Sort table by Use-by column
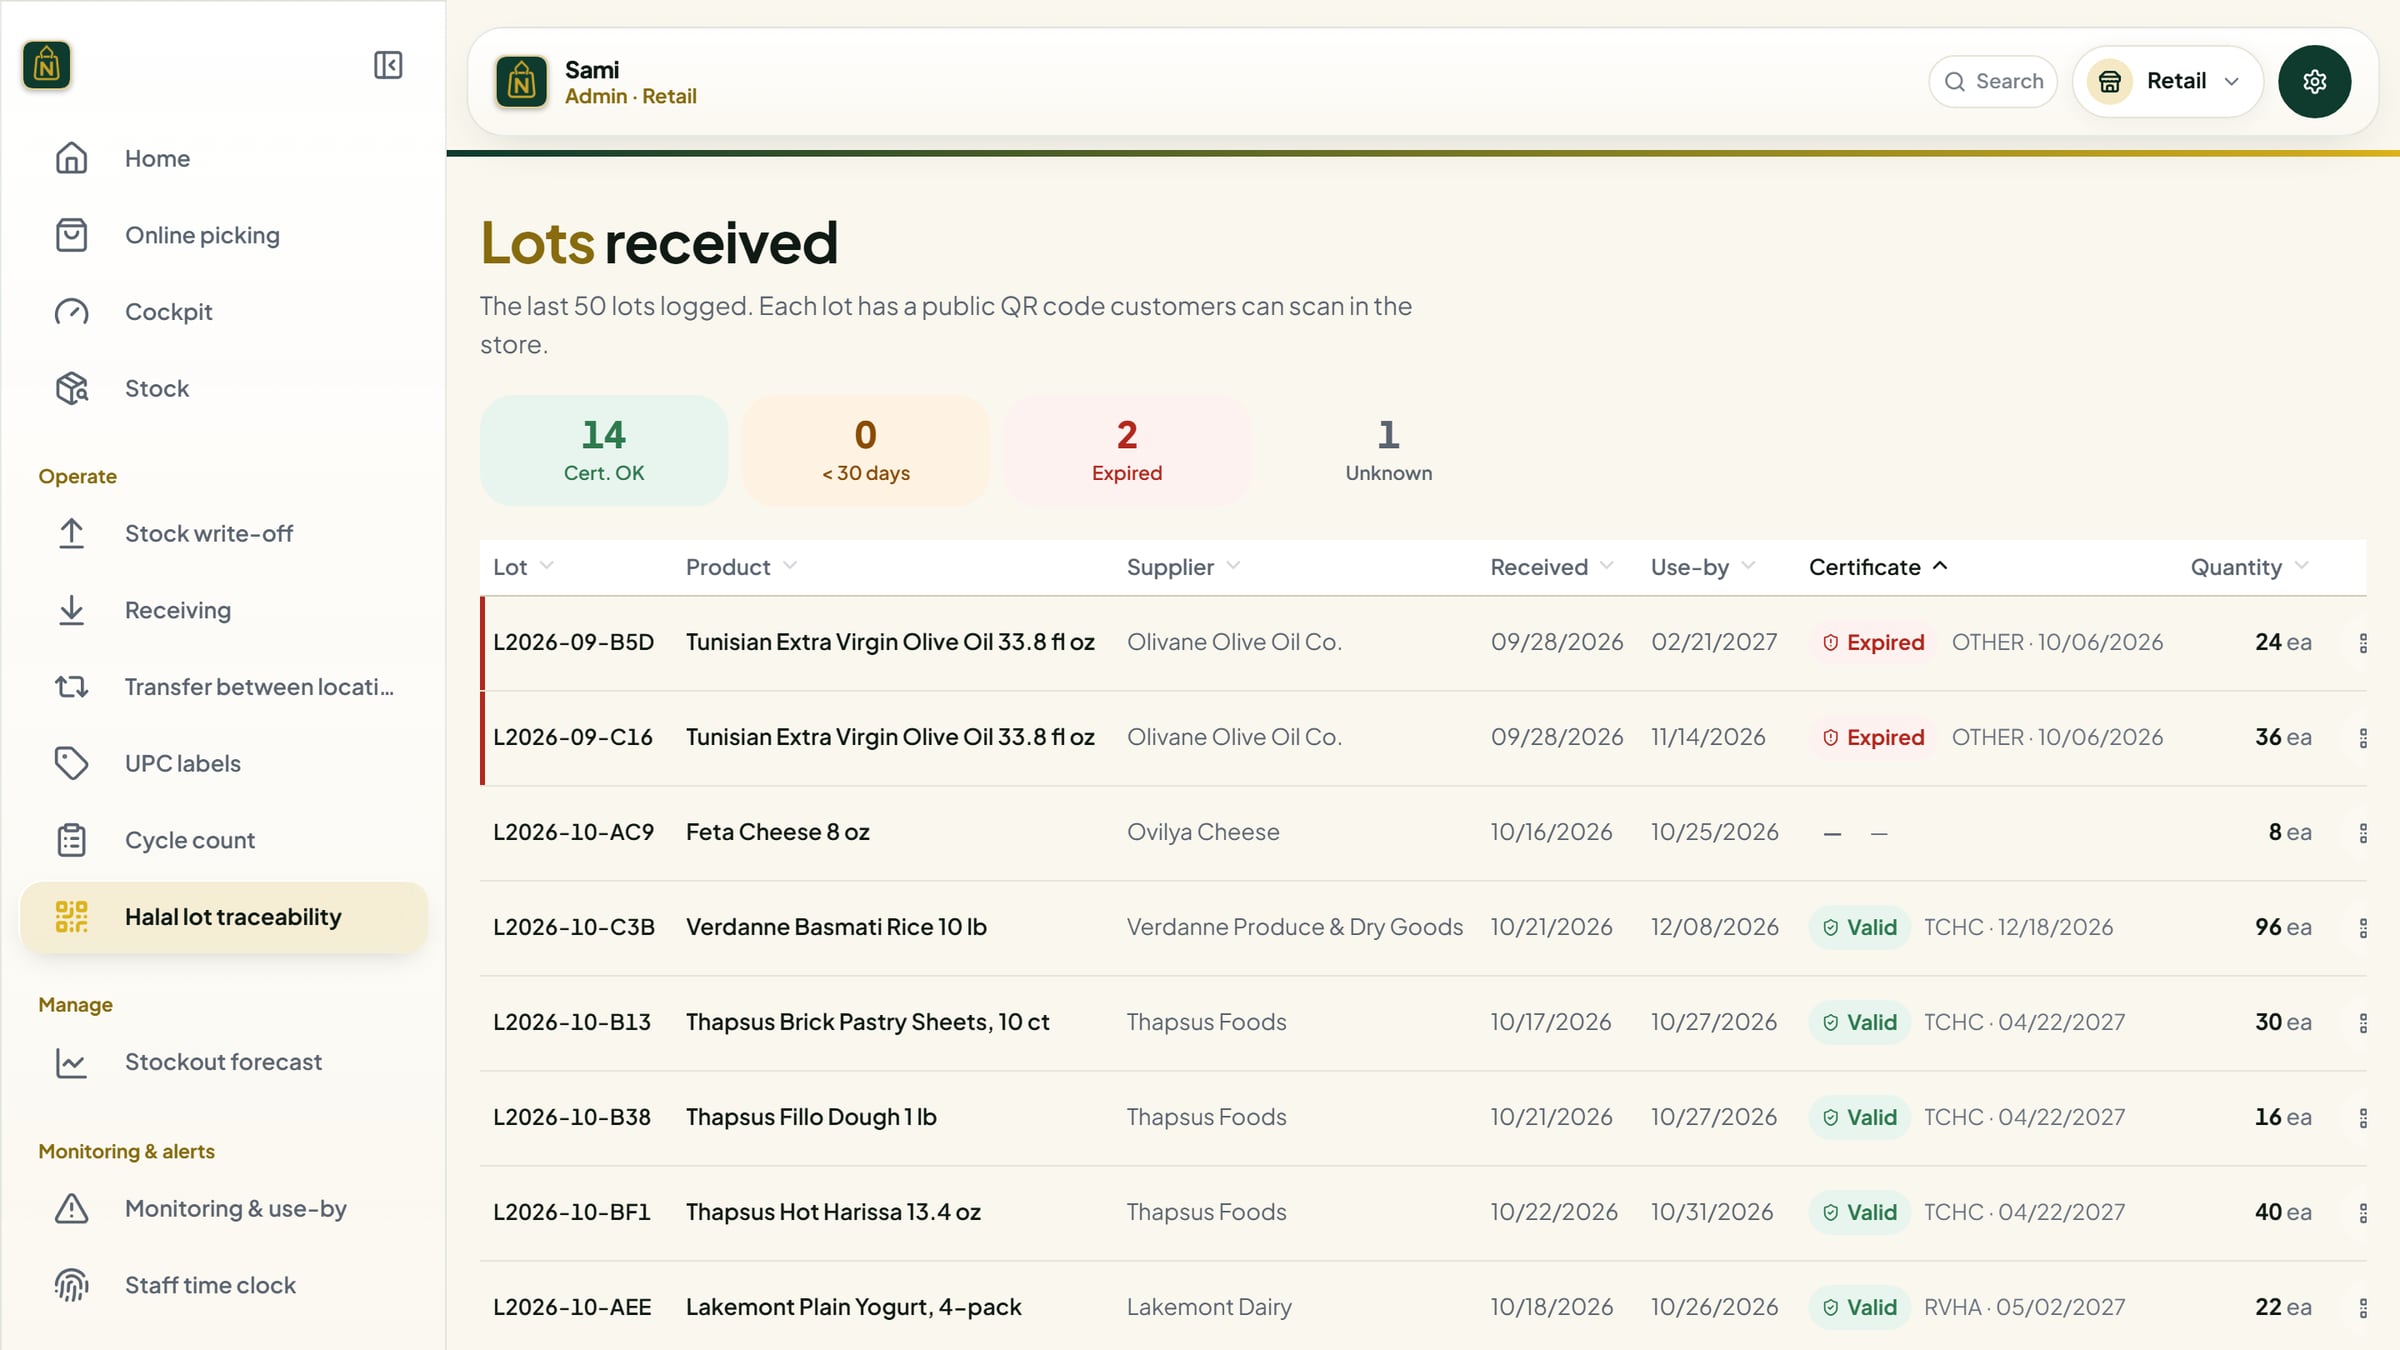The height and width of the screenshot is (1350, 2400). [x=1703, y=567]
